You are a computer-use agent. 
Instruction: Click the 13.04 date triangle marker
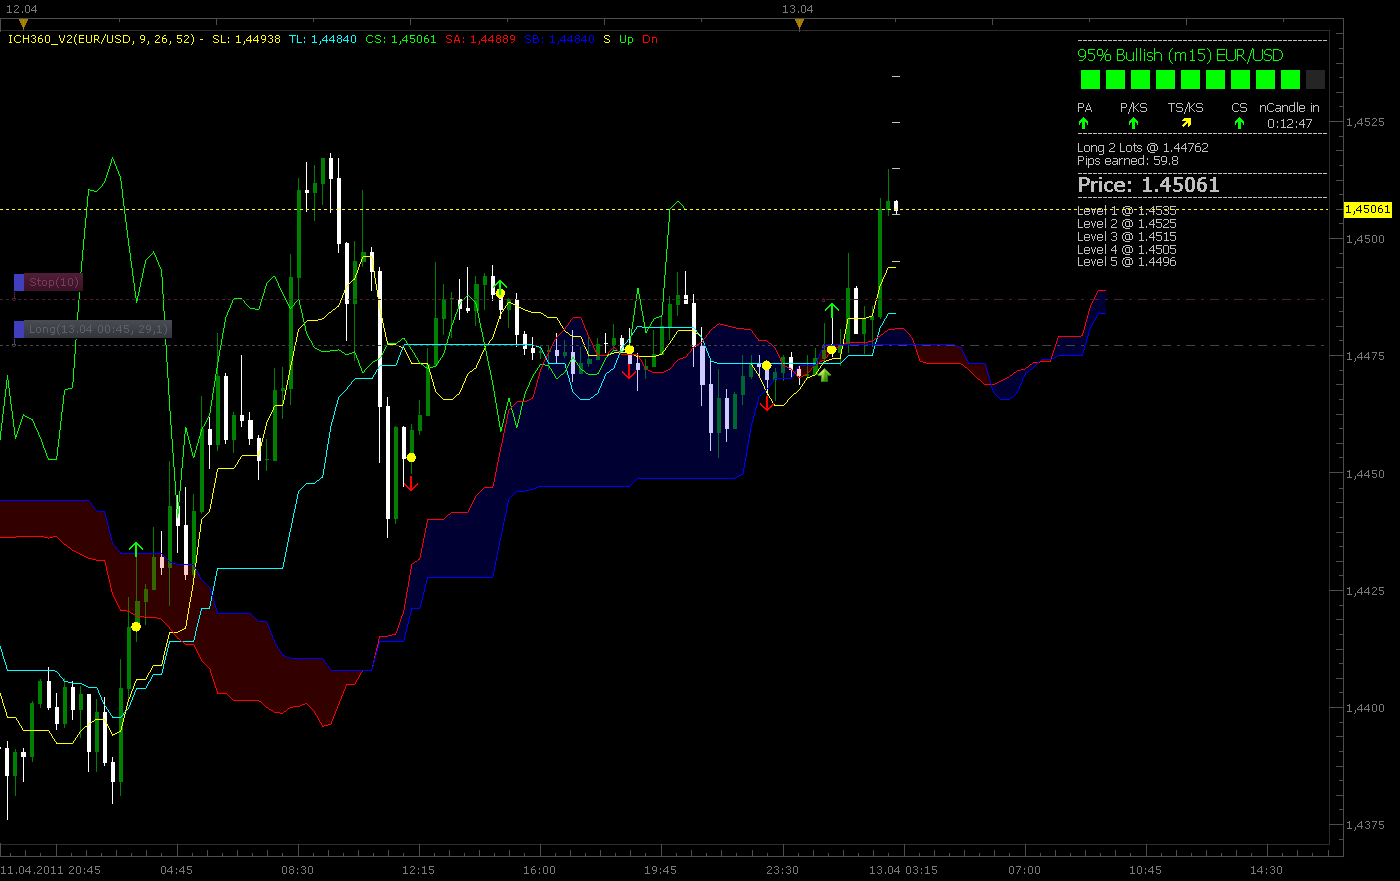pos(798,24)
